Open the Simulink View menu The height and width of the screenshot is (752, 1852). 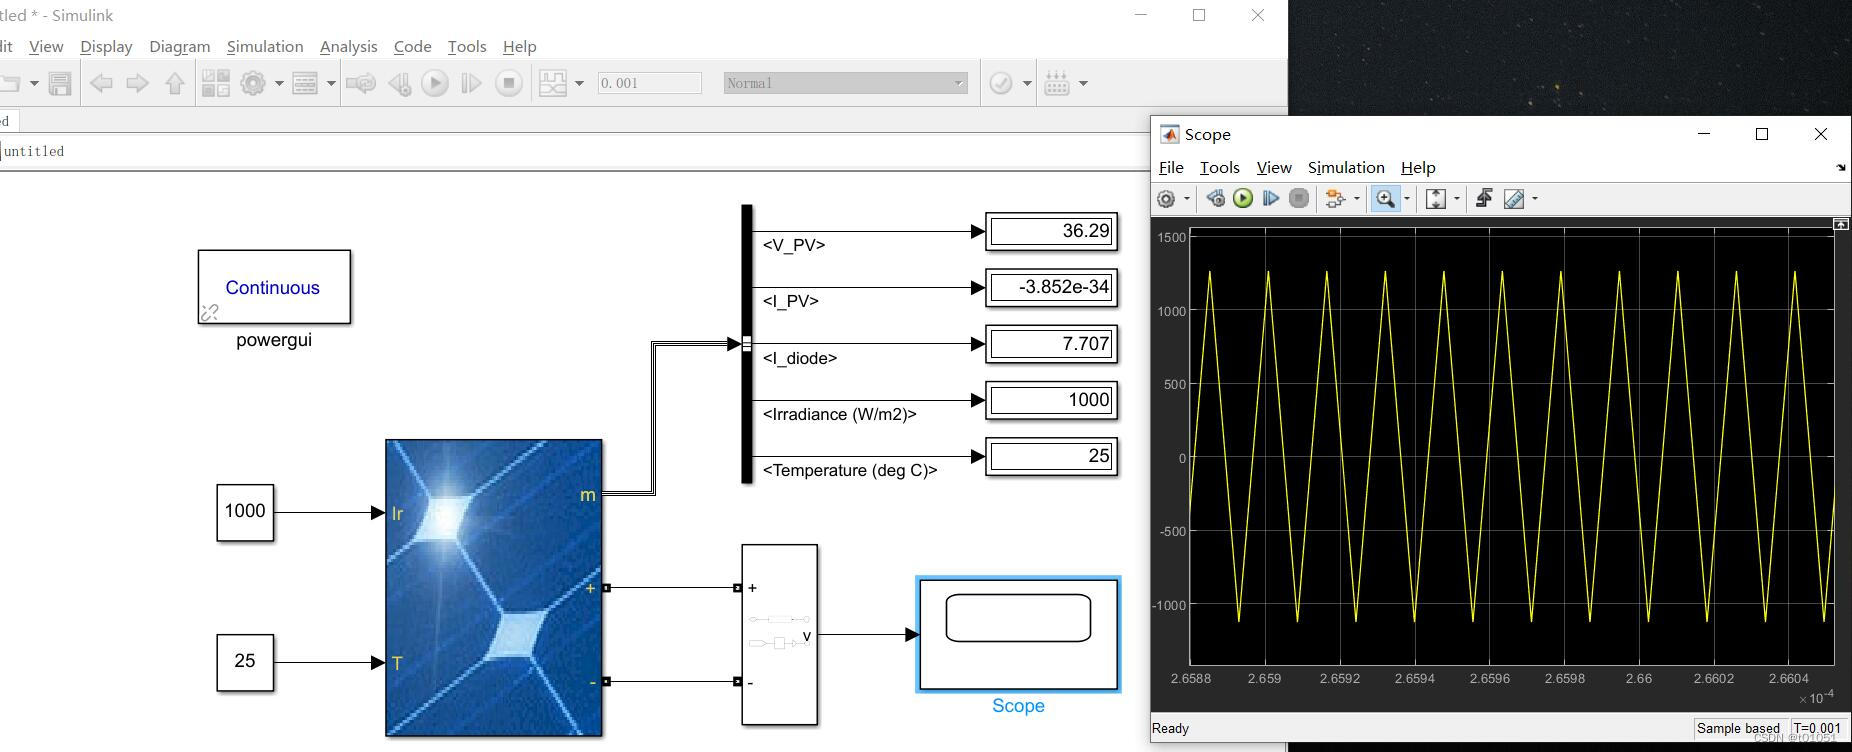click(46, 46)
